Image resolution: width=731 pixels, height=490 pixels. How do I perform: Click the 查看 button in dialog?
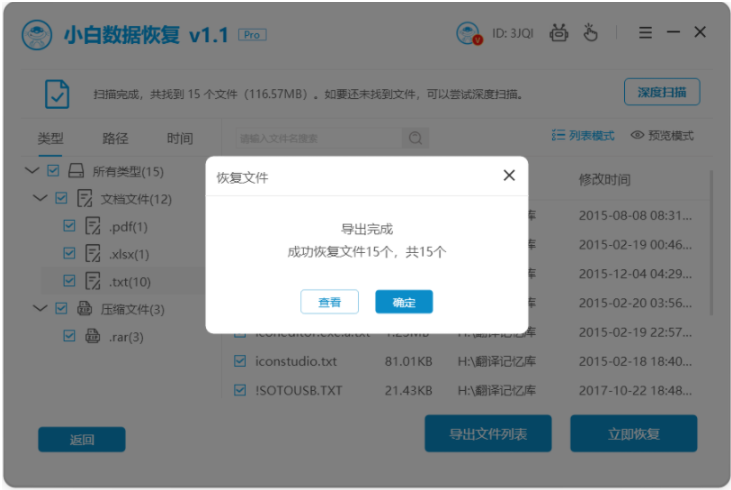(x=330, y=302)
